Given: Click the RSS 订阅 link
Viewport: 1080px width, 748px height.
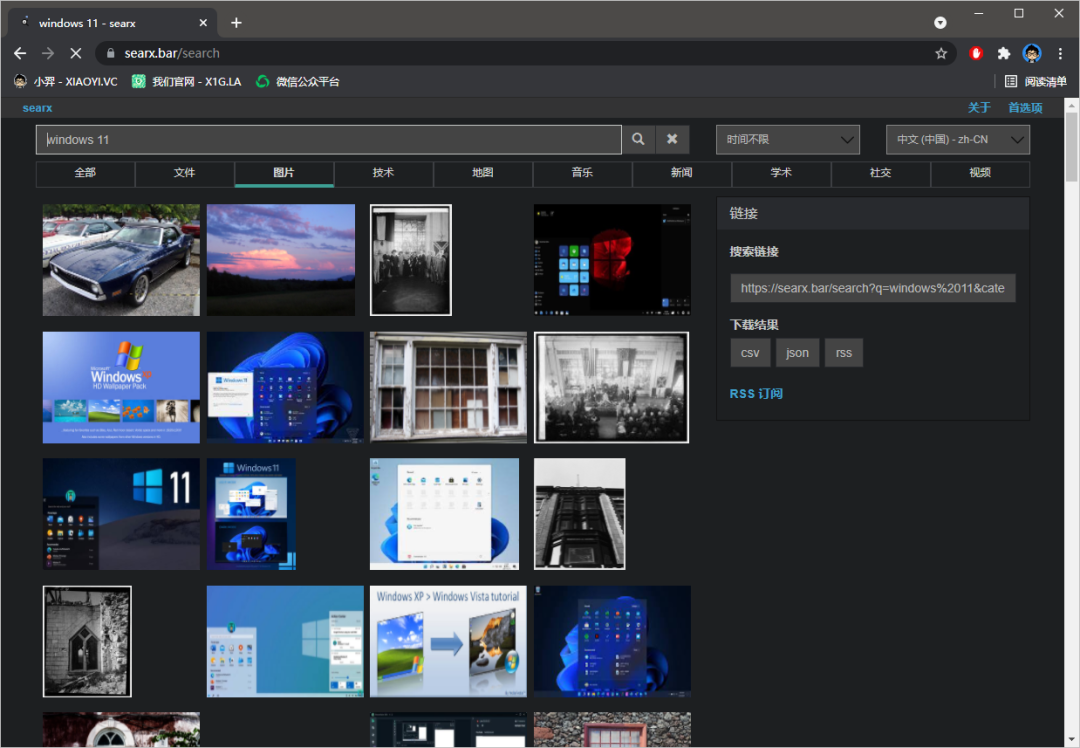Looking at the screenshot, I should tap(756, 394).
